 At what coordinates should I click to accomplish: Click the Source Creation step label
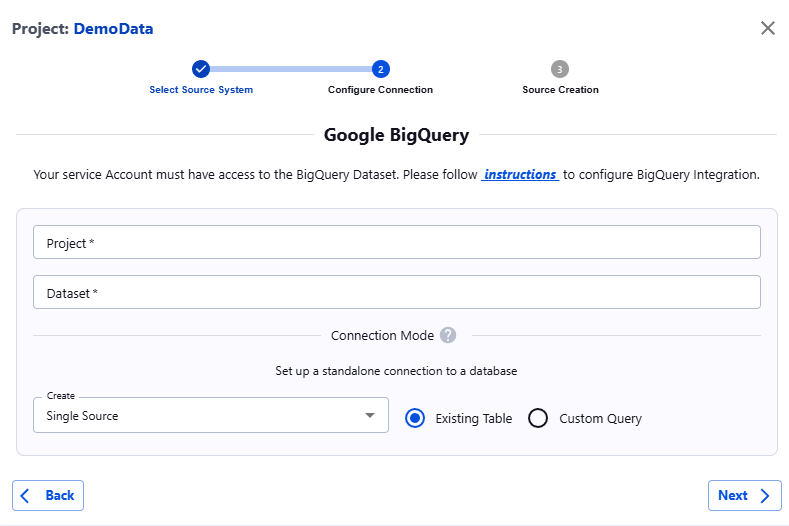point(560,90)
